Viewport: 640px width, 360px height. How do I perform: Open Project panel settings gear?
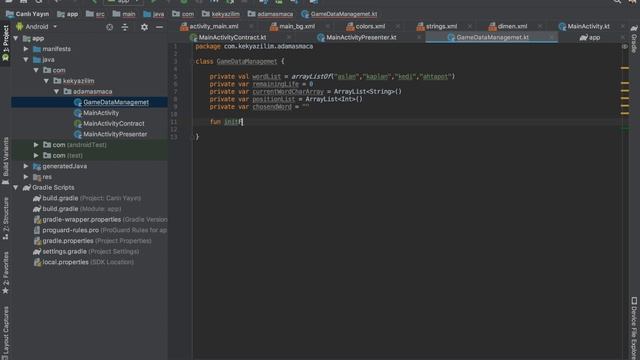144,27
